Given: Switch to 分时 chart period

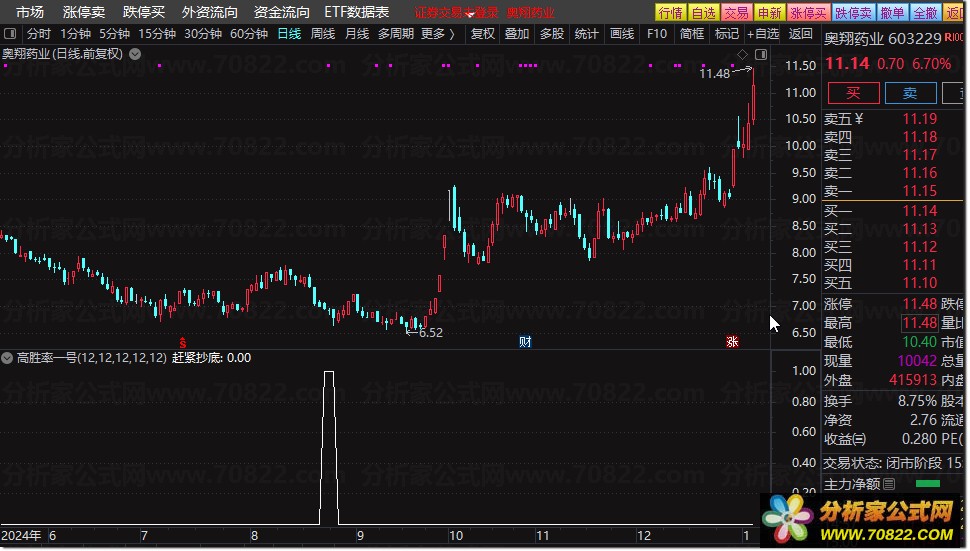Looking at the screenshot, I should point(38,33).
